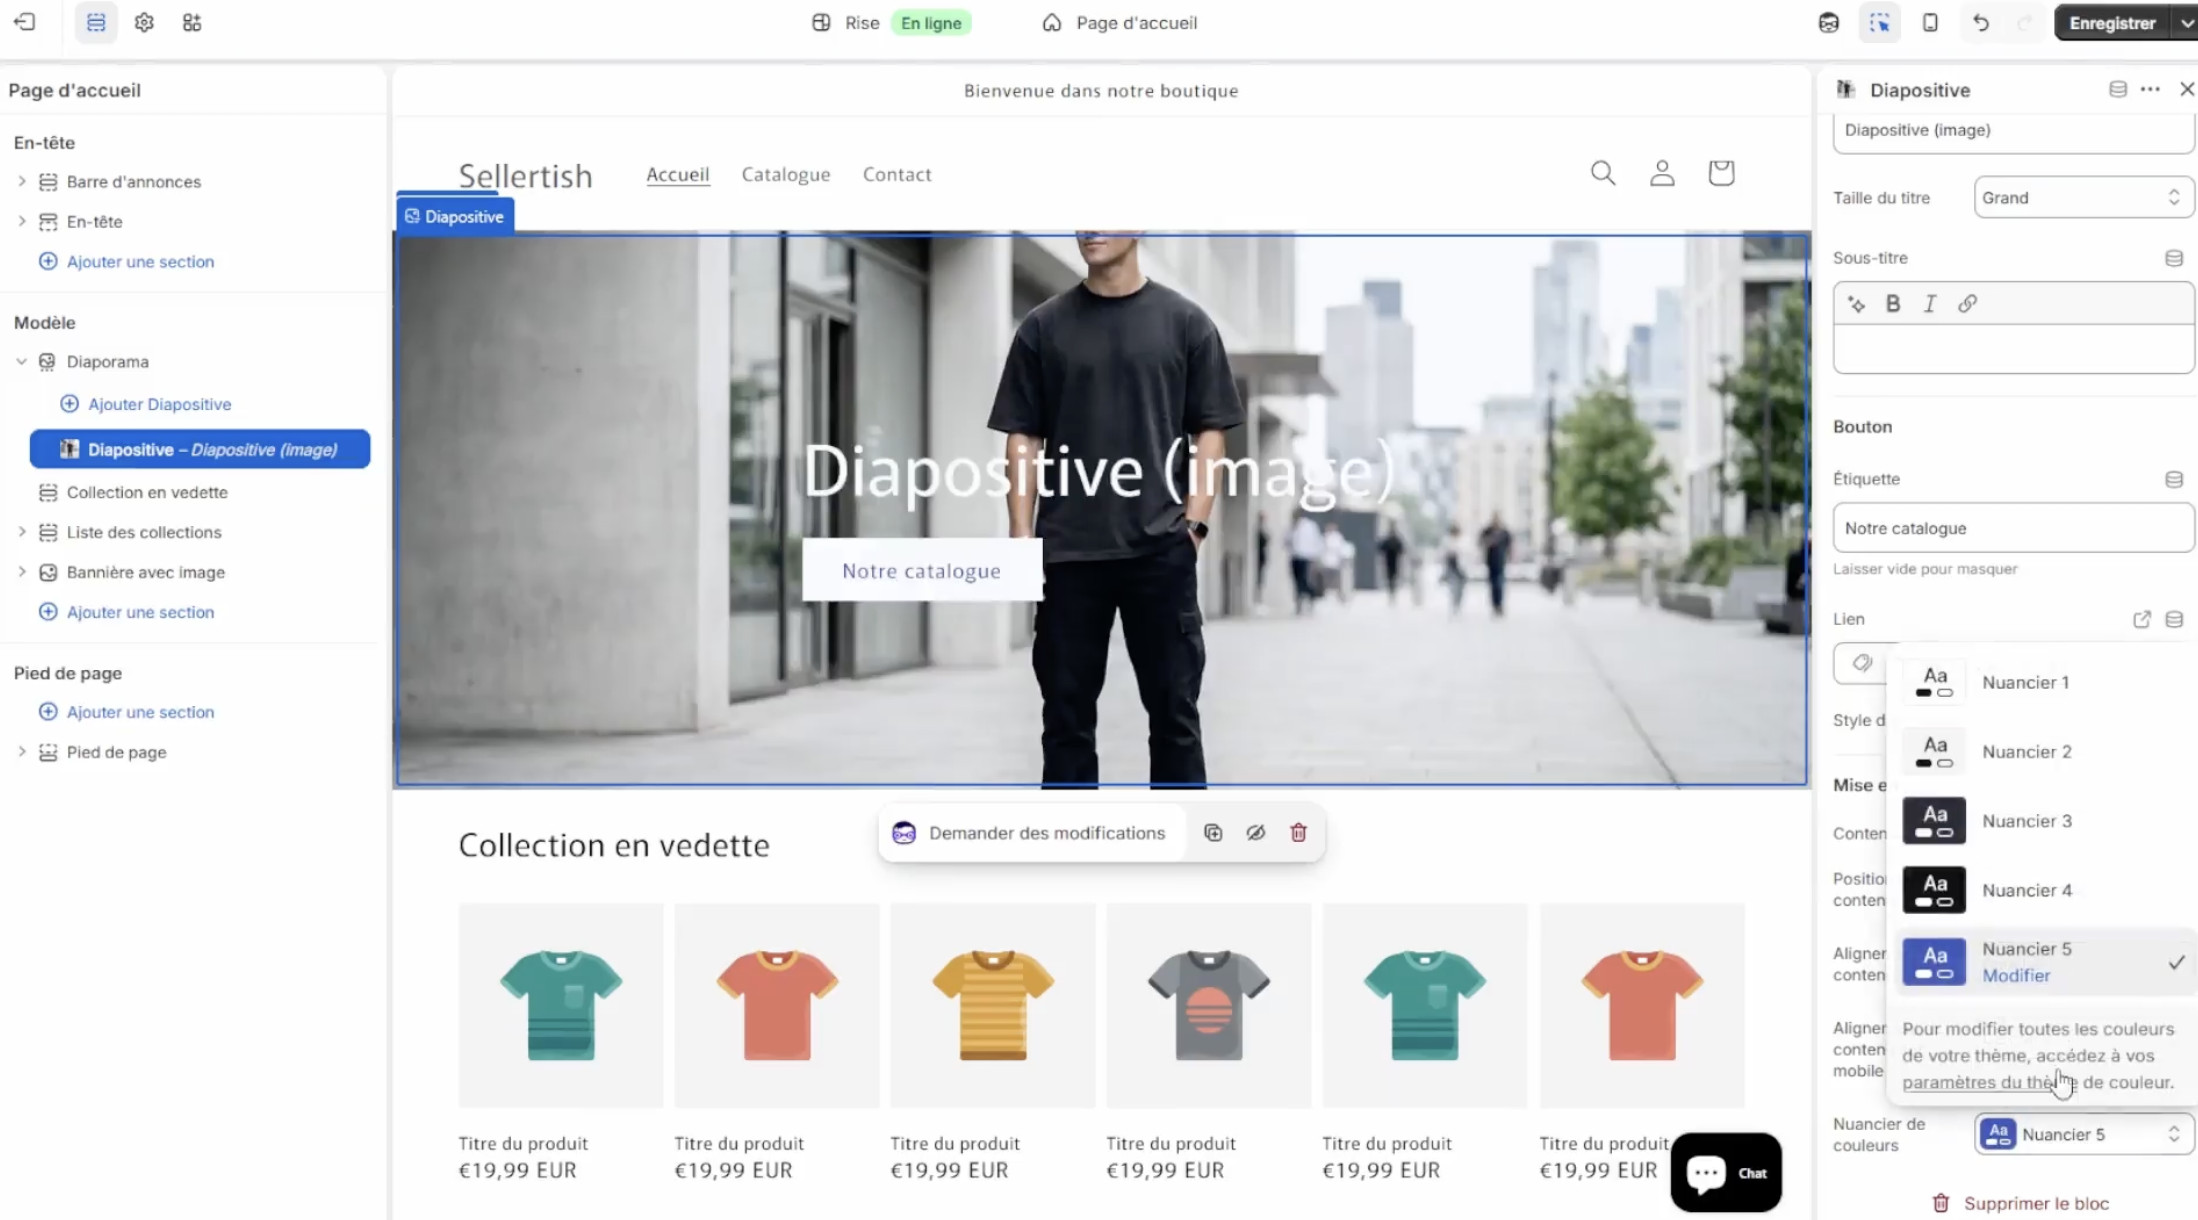Open the Taille du titre dropdown

click(x=2083, y=198)
